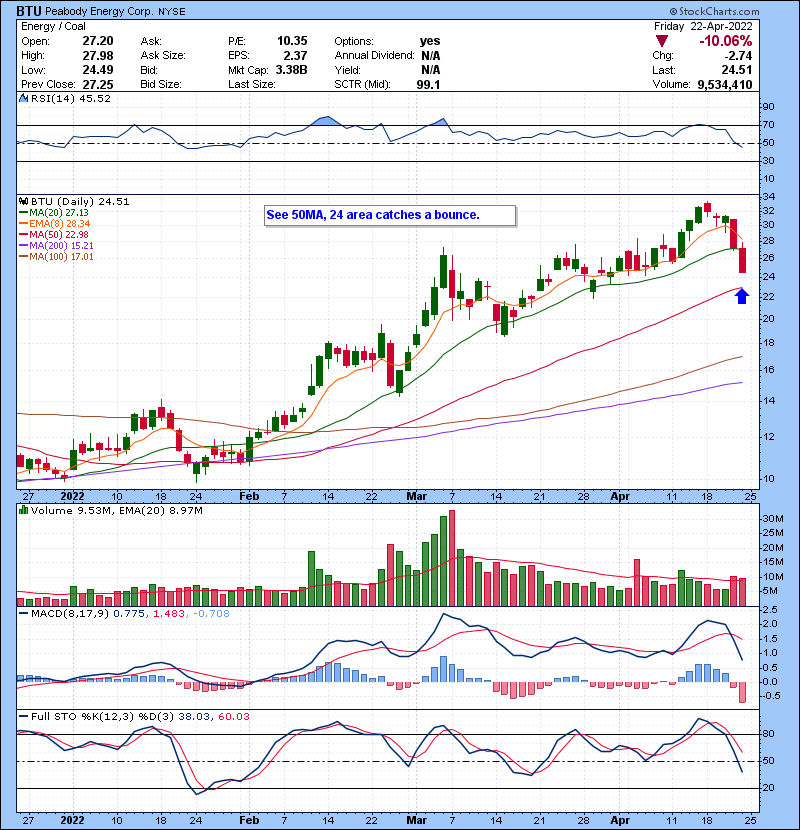The image size is (800, 830).
Task: Click the stochastic %D value 60.03
Action: (233, 717)
